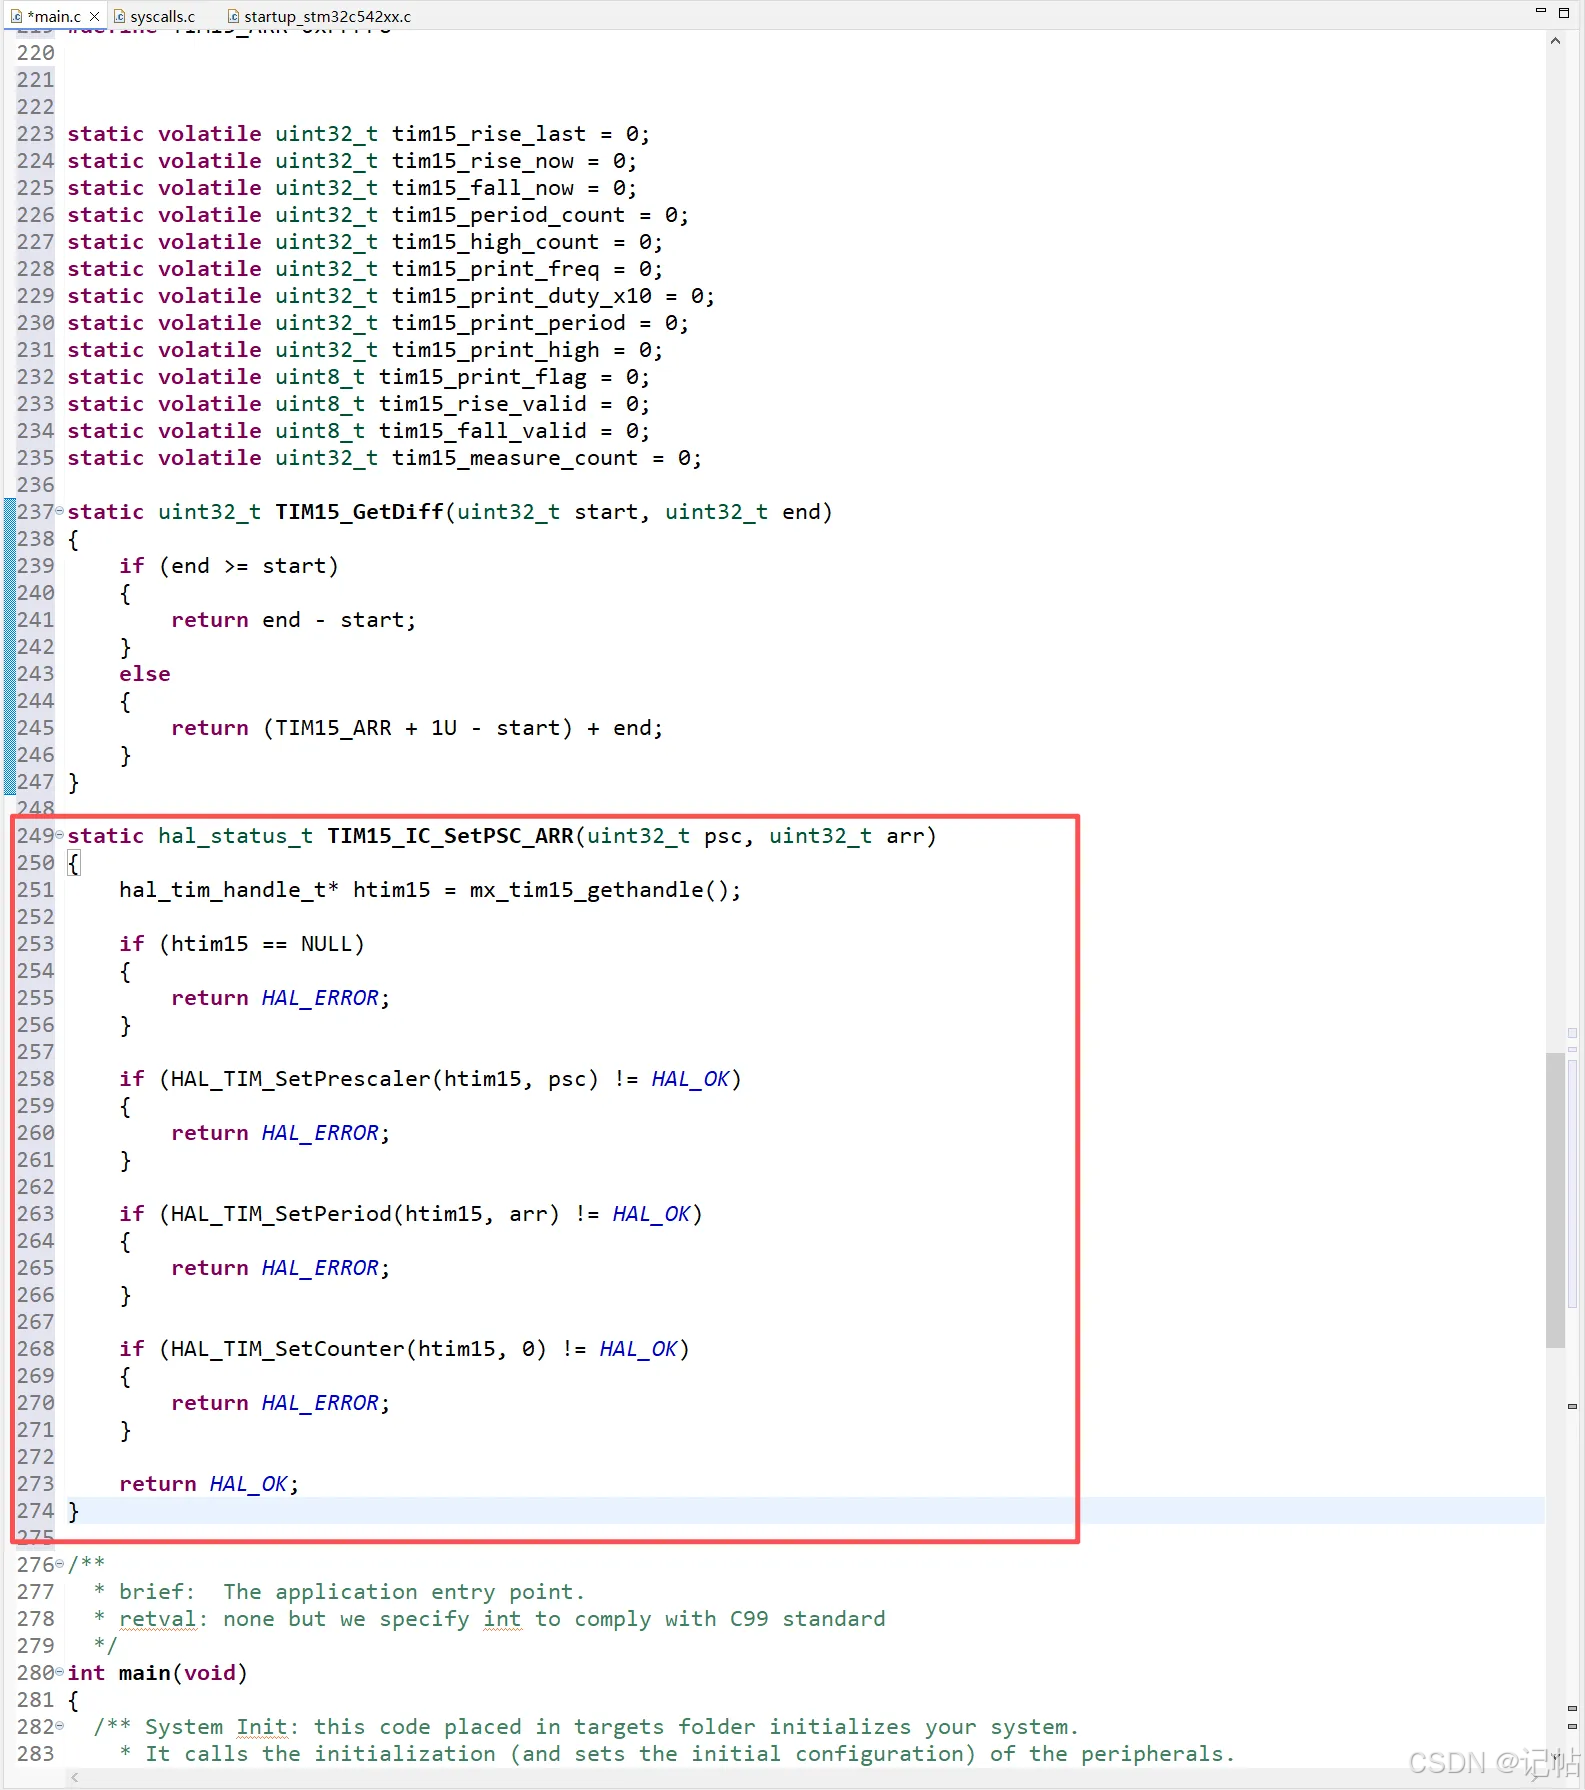Click the C file icon on syscalls.c tab

click(119, 16)
